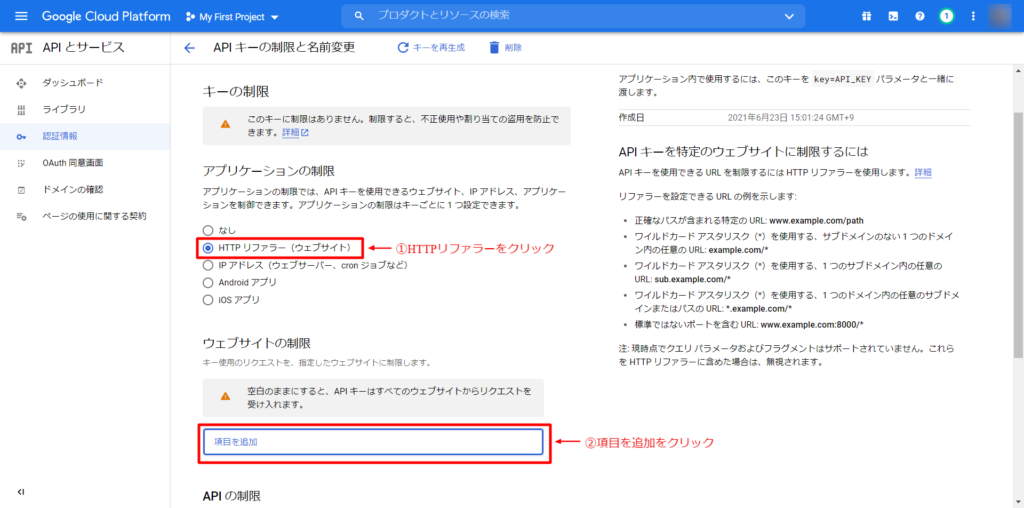The width and height of the screenshot is (1024, 508).
Task: Focus the products and resources search field
Action: pos(575,16)
